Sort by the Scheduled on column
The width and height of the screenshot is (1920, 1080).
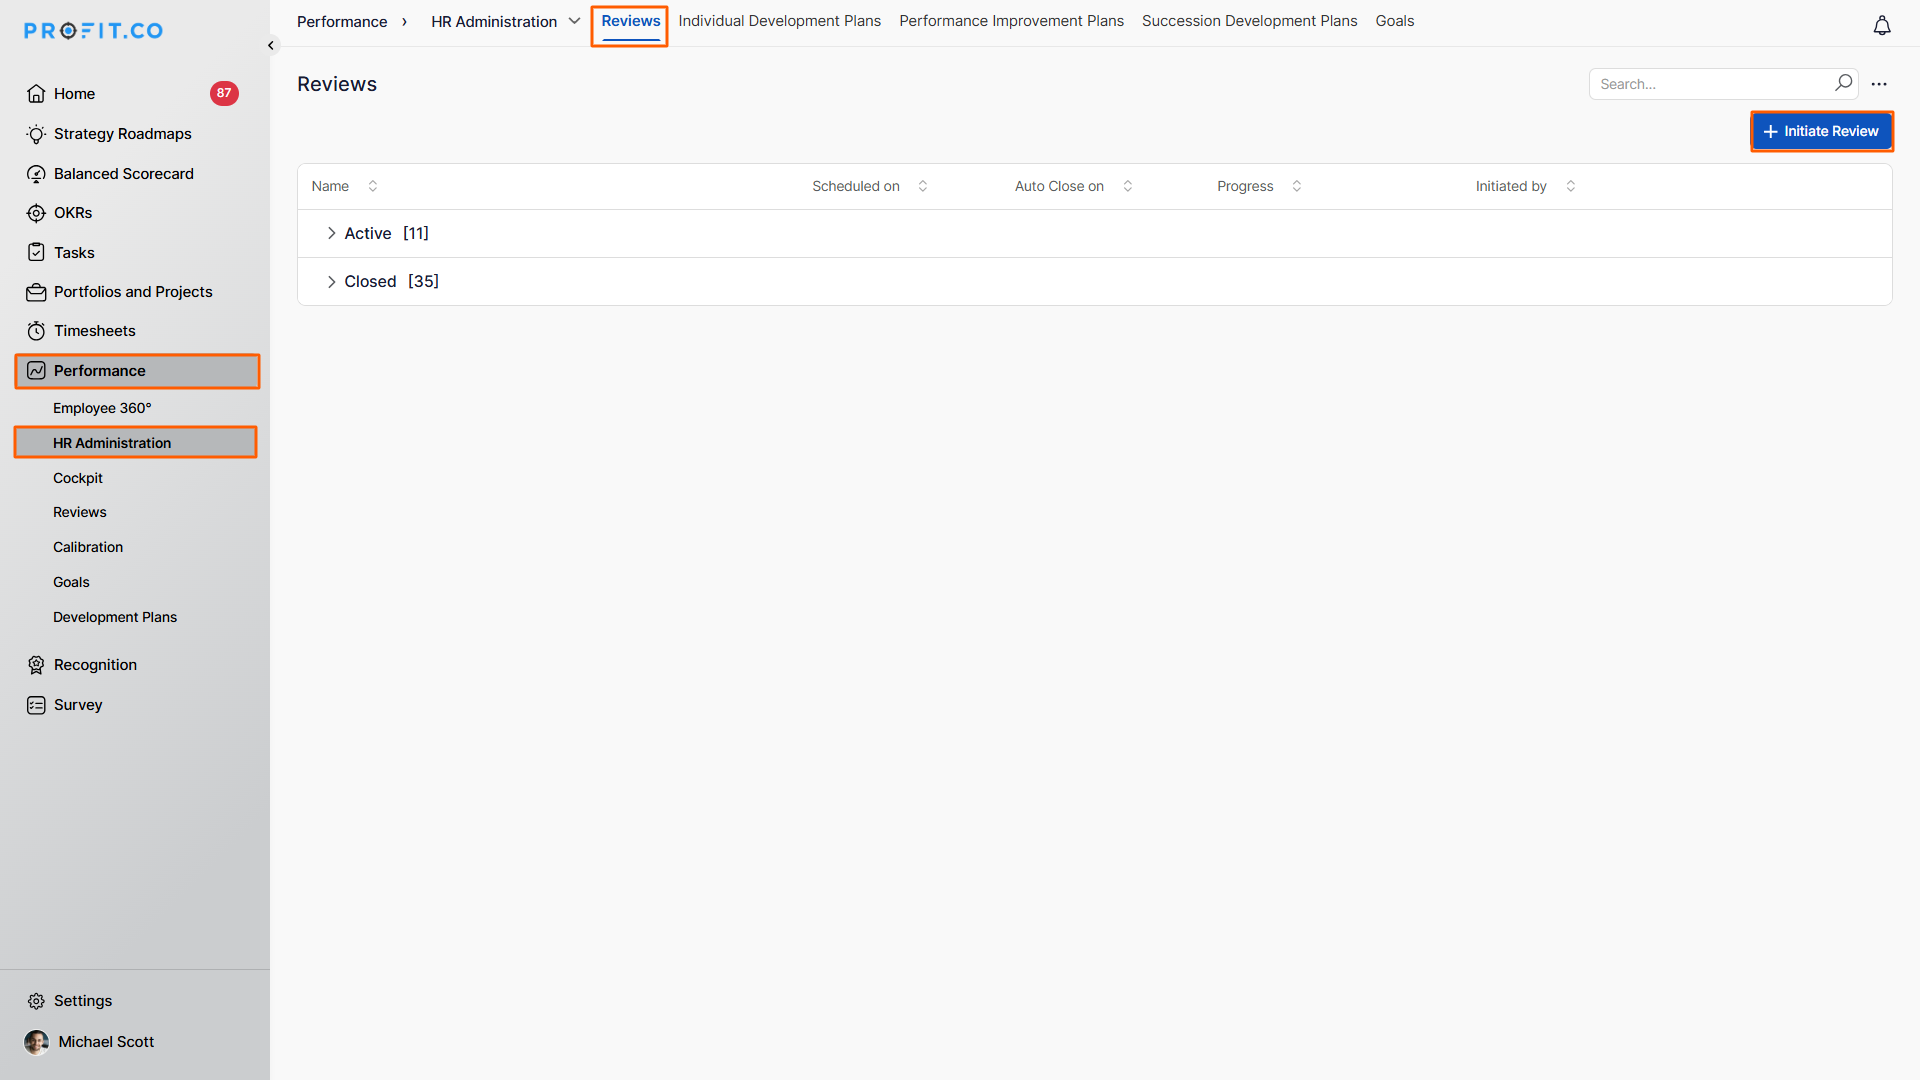tap(922, 186)
